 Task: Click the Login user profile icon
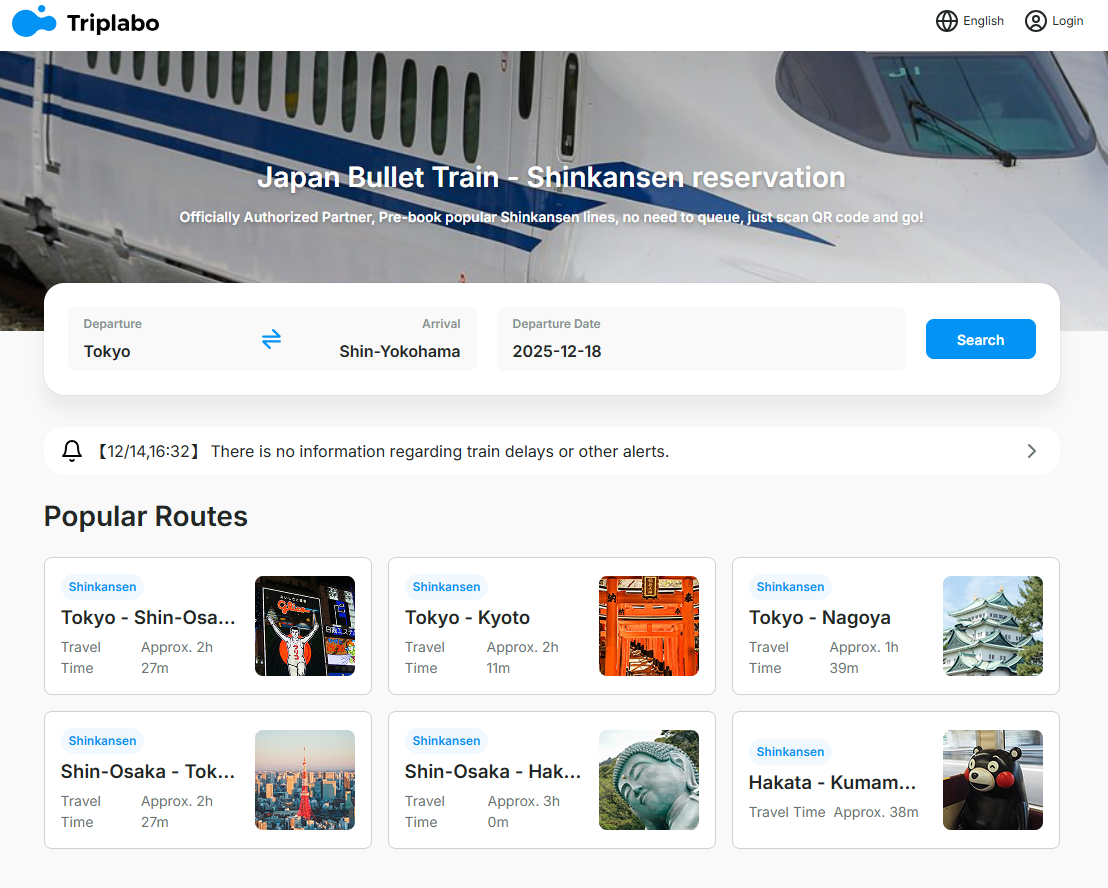click(1035, 21)
